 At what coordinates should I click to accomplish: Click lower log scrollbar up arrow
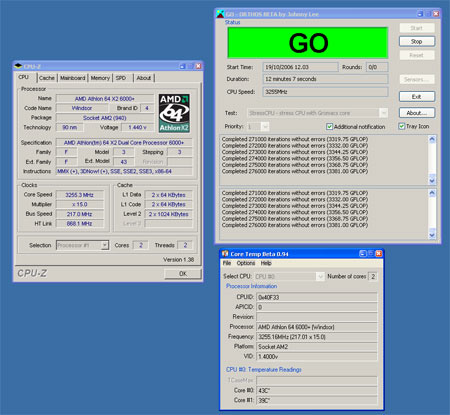pyautogui.click(x=432, y=193)
